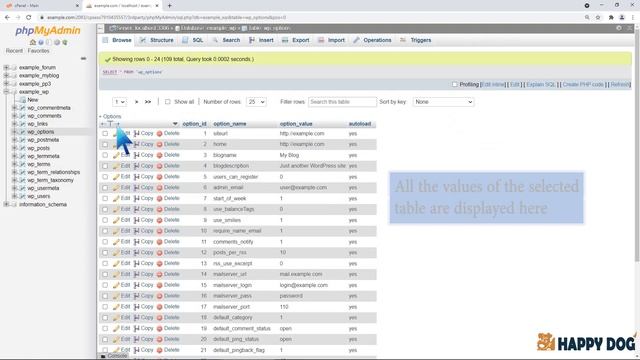
Task: Open the Console bar at the bottom
Action: (114, 356)
